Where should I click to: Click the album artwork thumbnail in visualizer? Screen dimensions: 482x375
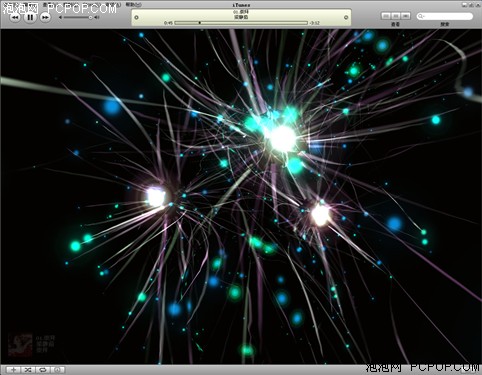point(20,344)
